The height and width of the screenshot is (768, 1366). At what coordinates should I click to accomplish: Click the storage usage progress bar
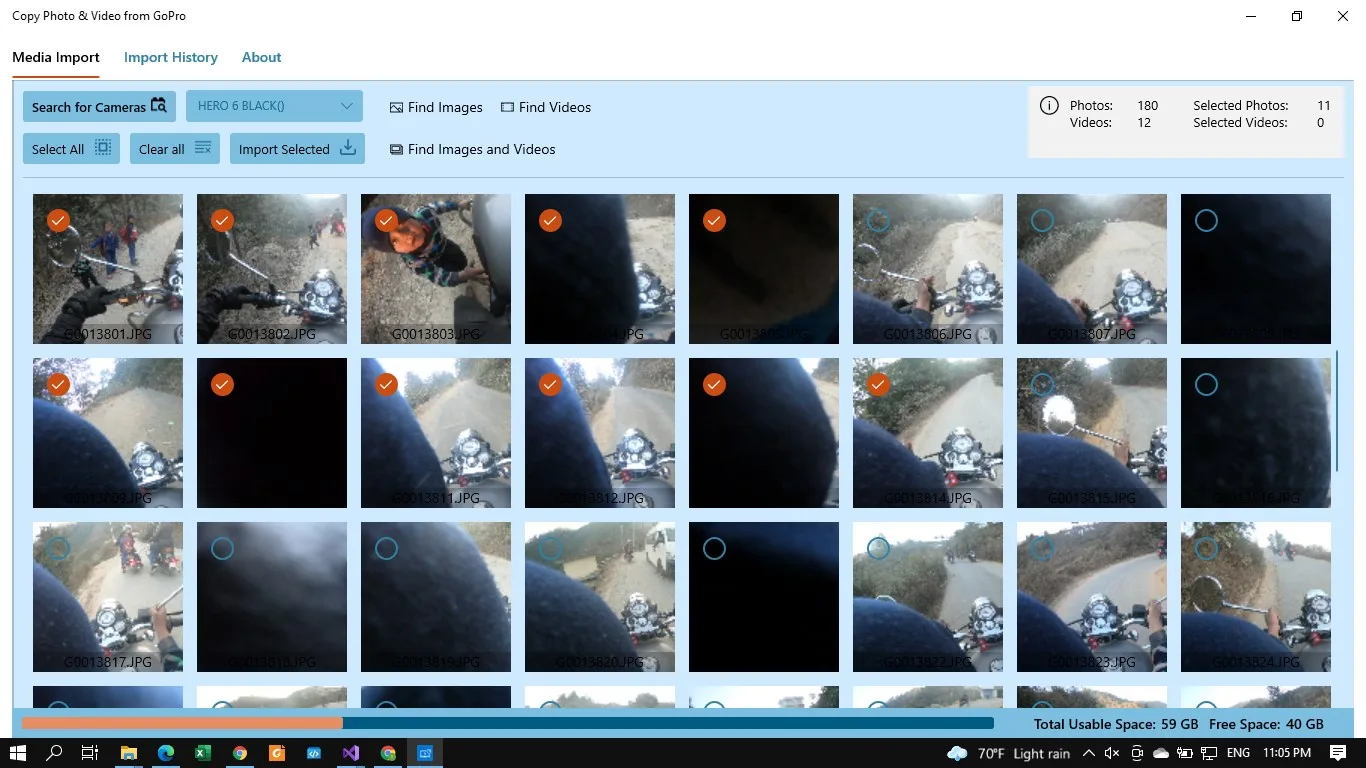click(x=508, y=723)
